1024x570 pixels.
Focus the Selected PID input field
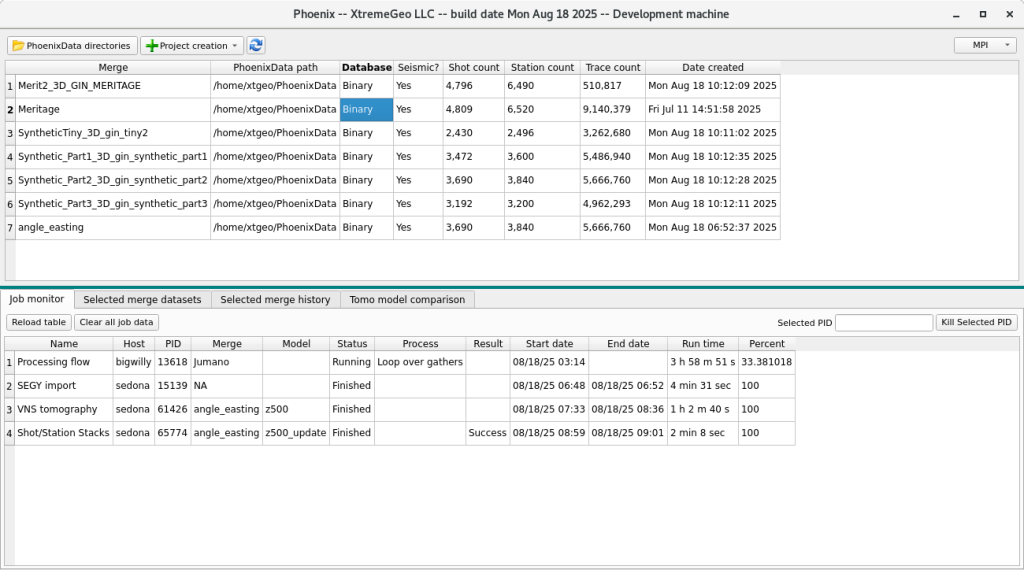point(884,323)
